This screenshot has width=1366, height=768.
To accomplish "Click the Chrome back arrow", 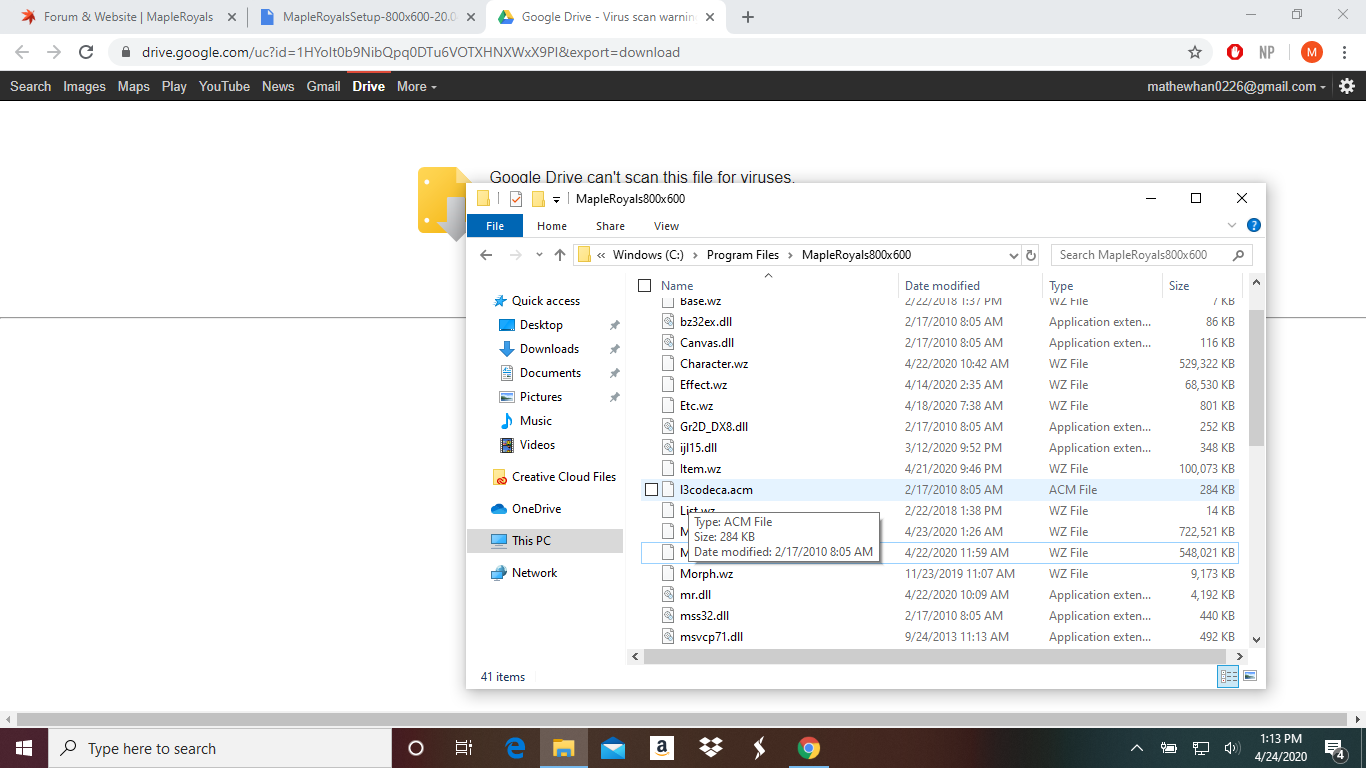I will (x=22, y=52).
